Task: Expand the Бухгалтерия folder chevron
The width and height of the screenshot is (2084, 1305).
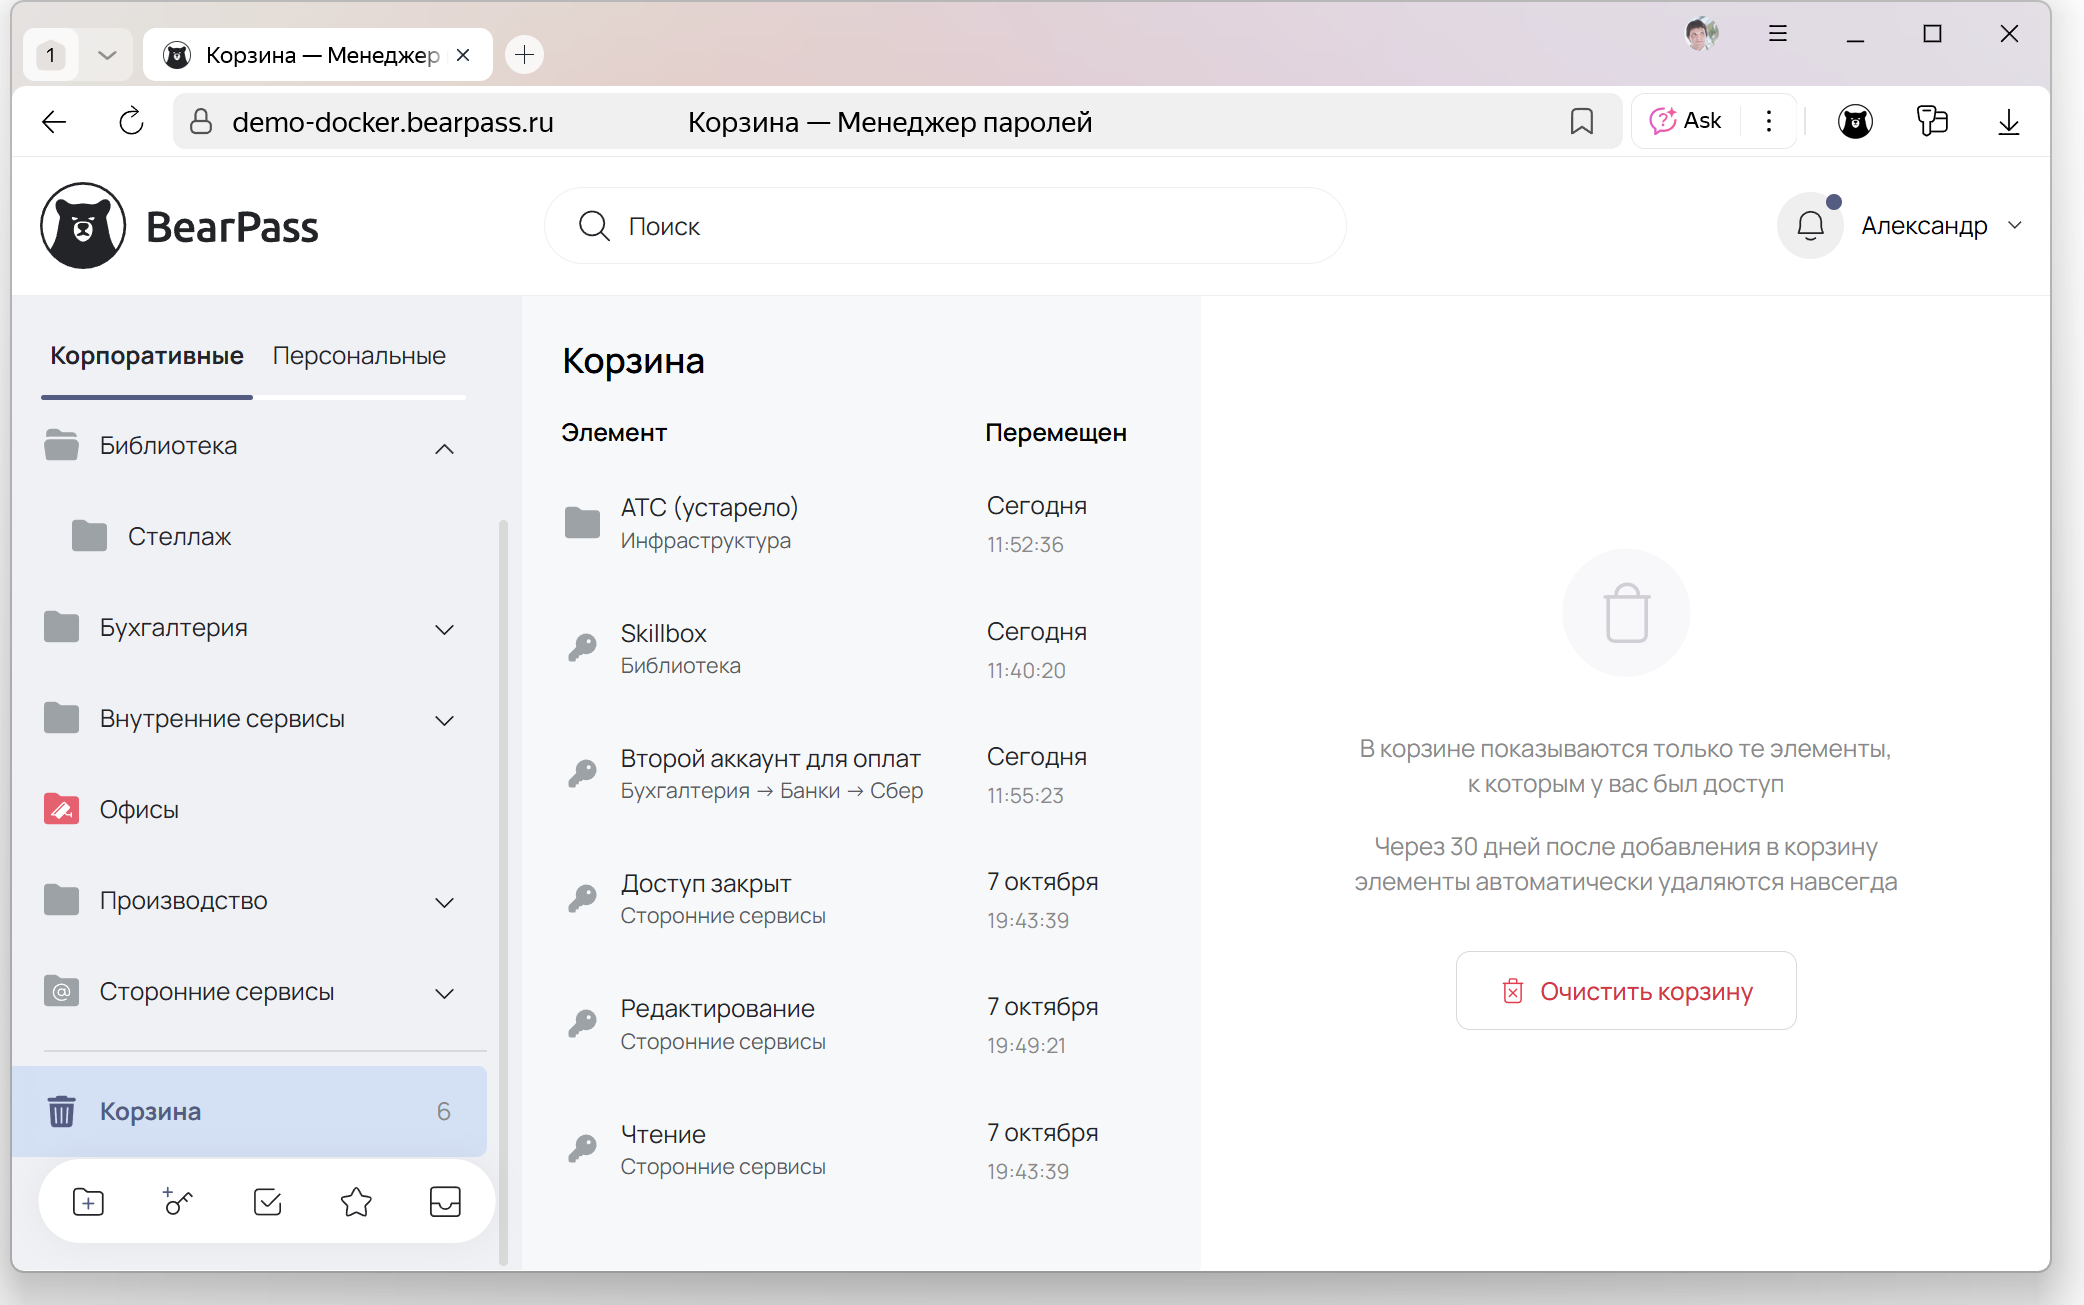Action: click(445, 629)
